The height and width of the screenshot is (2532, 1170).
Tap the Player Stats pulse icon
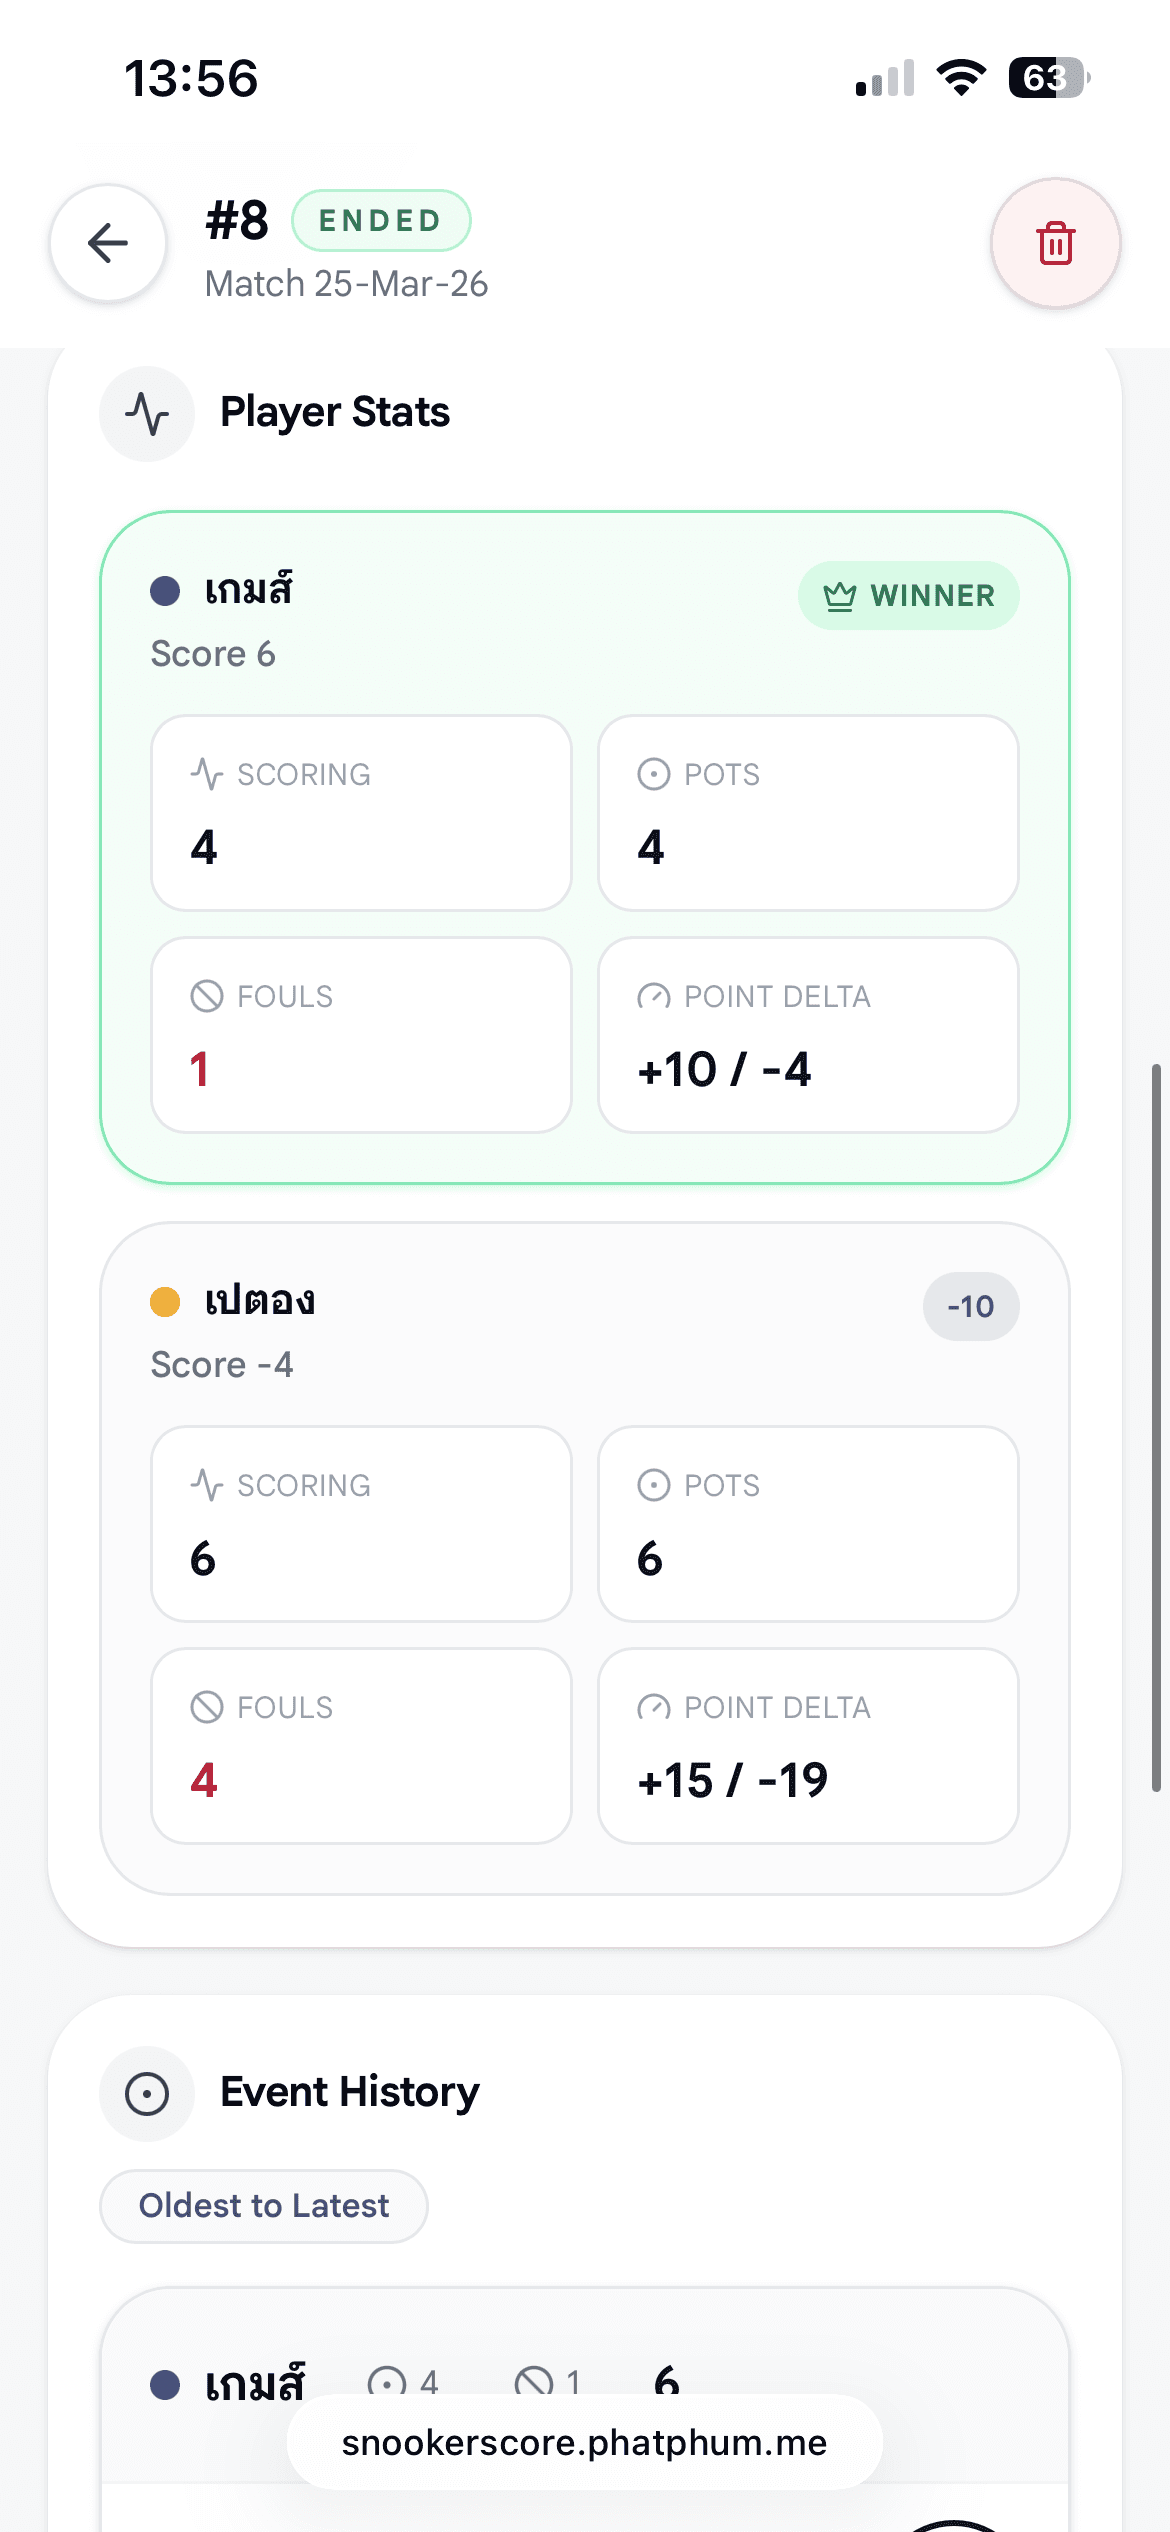[147, 413]
